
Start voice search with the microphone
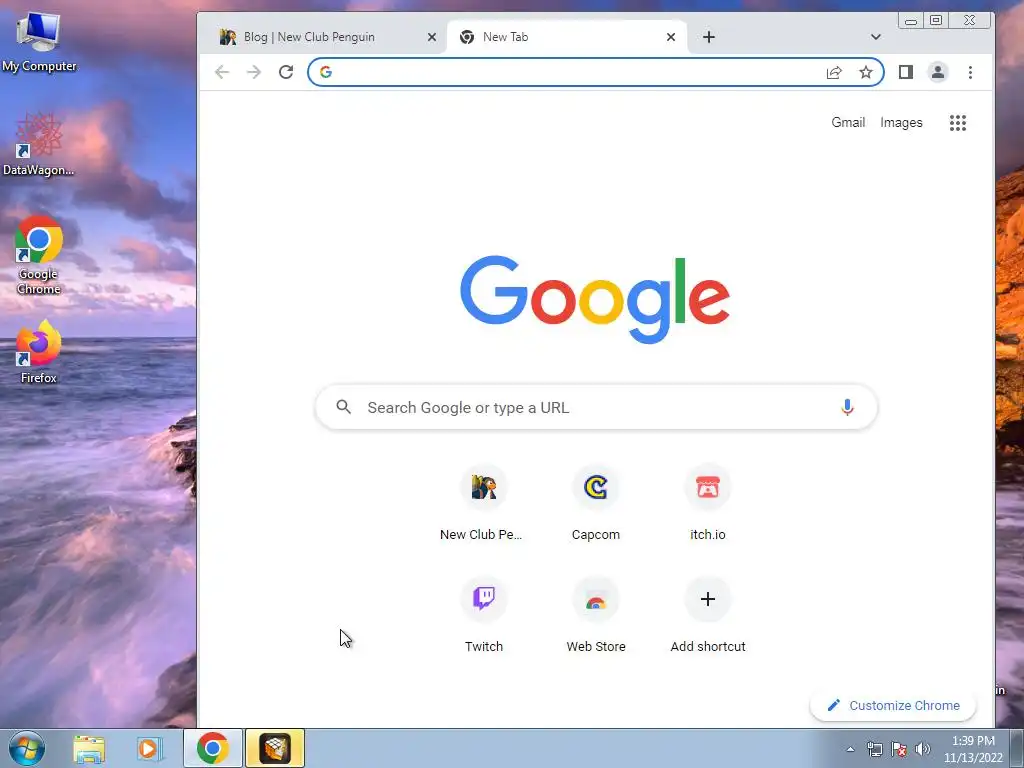[847, 407]
